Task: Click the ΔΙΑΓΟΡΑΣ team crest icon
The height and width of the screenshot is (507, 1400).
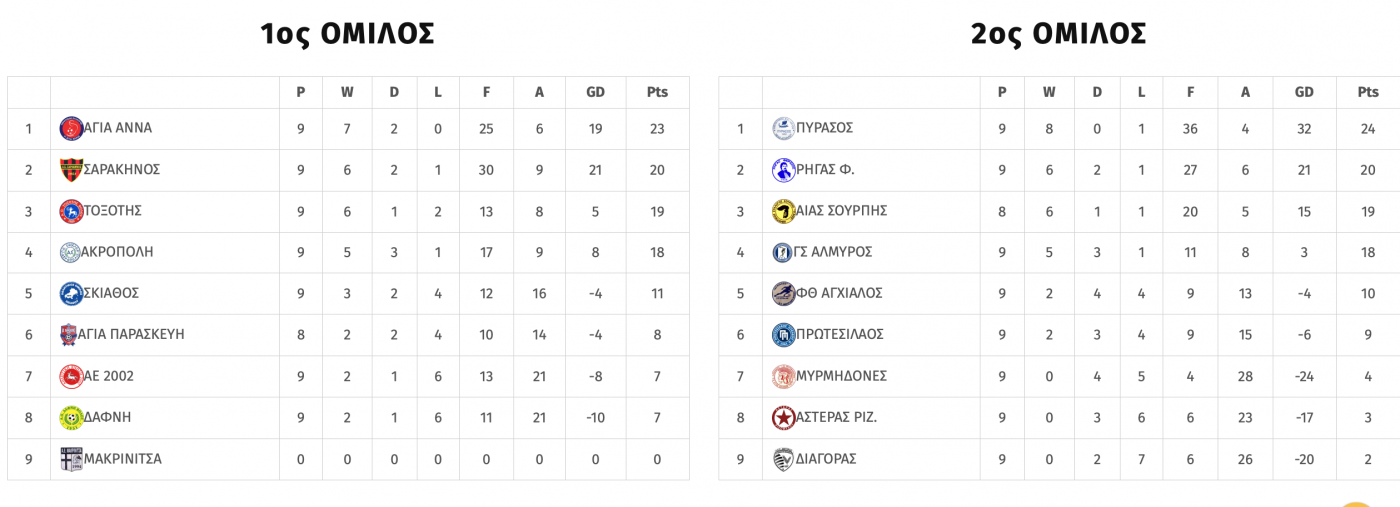Action: tap(783, 459)
